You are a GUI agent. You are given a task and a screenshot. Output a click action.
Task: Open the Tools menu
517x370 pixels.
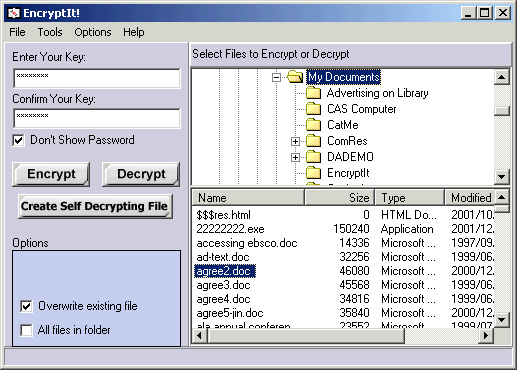[x=50, y=32]
